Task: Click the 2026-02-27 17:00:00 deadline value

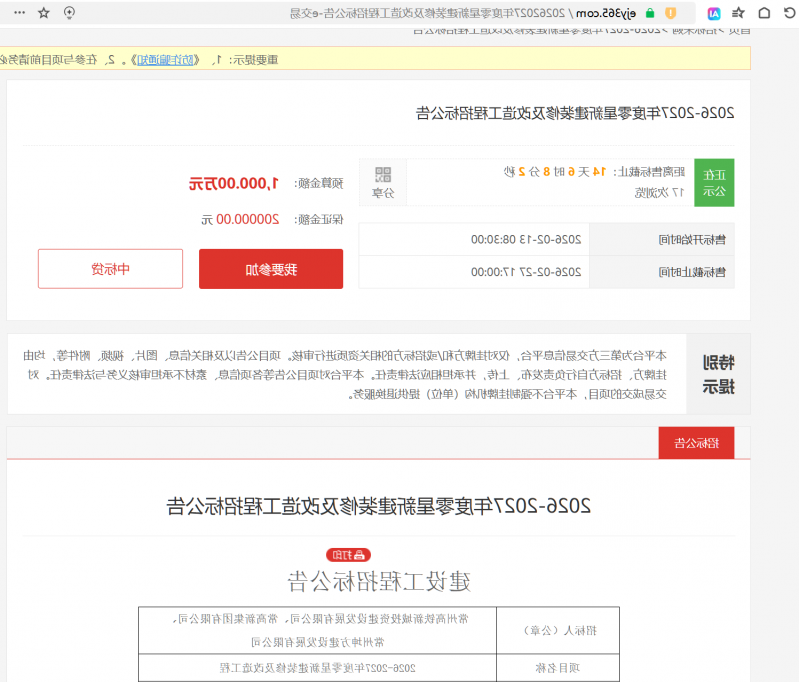Action: [x=526, y=272]
